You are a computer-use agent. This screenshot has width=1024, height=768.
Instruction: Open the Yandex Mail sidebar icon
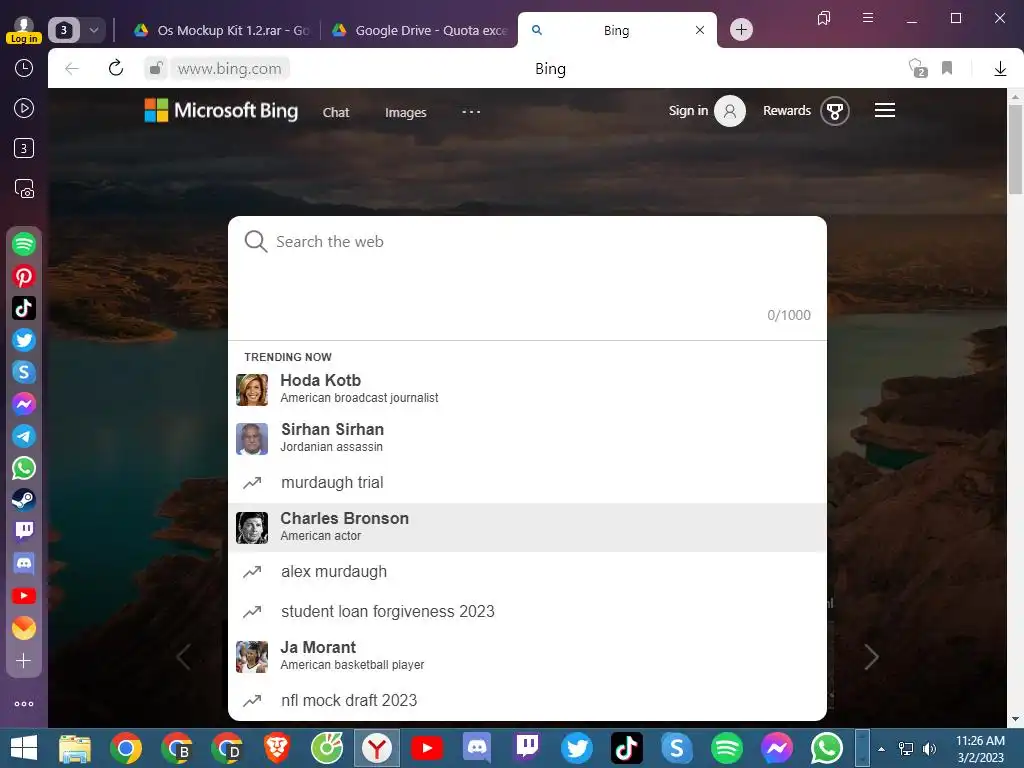pyautogui.click(x=24, y=628)
